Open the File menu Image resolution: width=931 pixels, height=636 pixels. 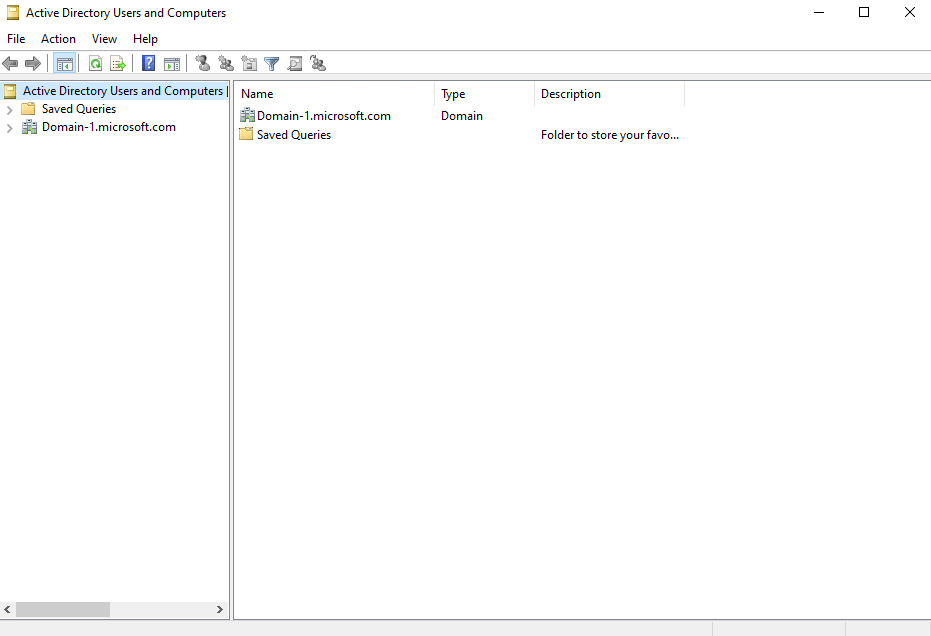[x=15, y=38]
